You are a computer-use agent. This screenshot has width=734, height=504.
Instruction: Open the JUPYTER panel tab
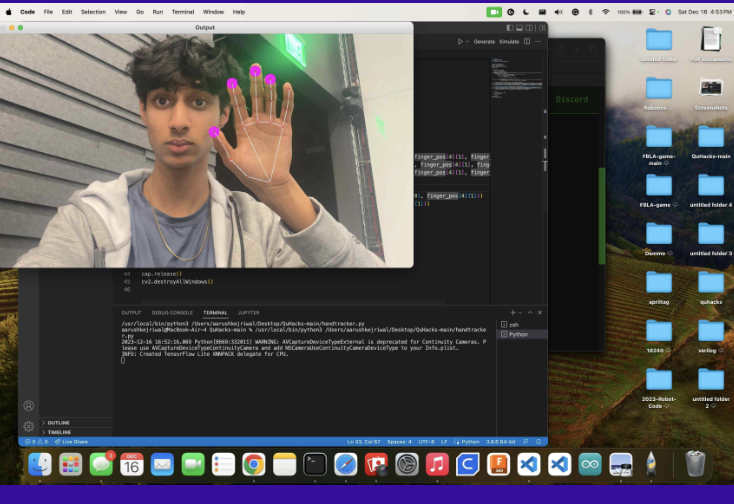pos(249,313)
